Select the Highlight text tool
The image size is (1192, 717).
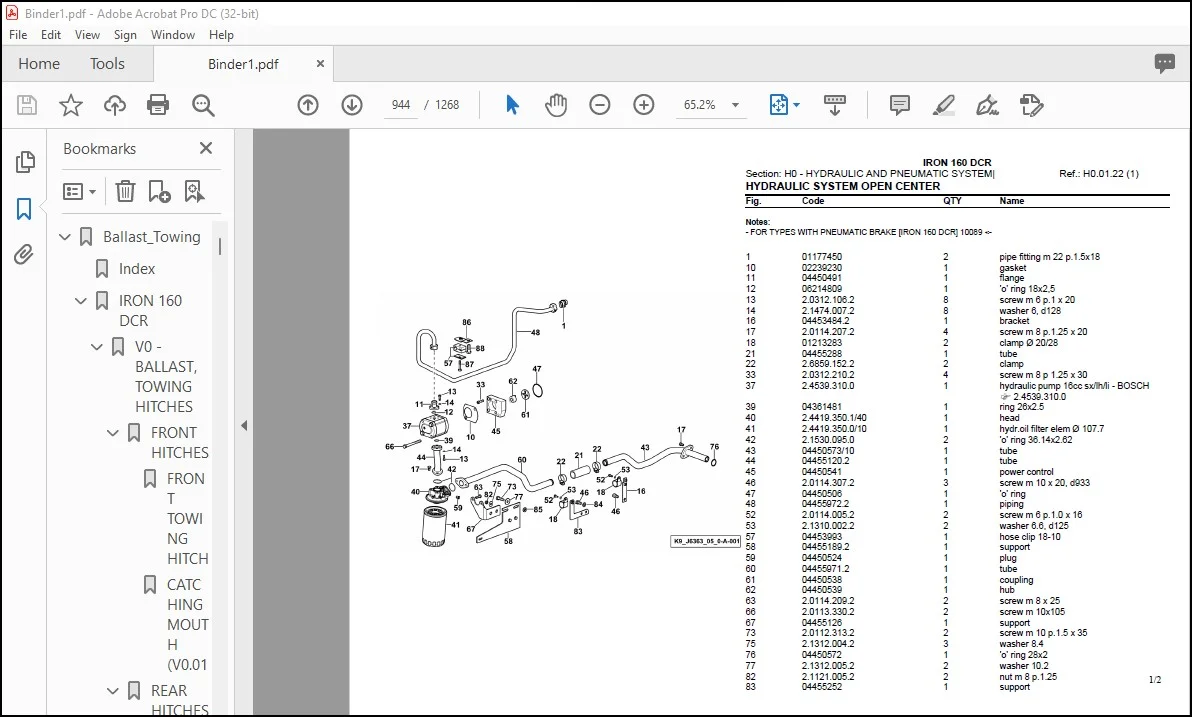pos(943,105)
